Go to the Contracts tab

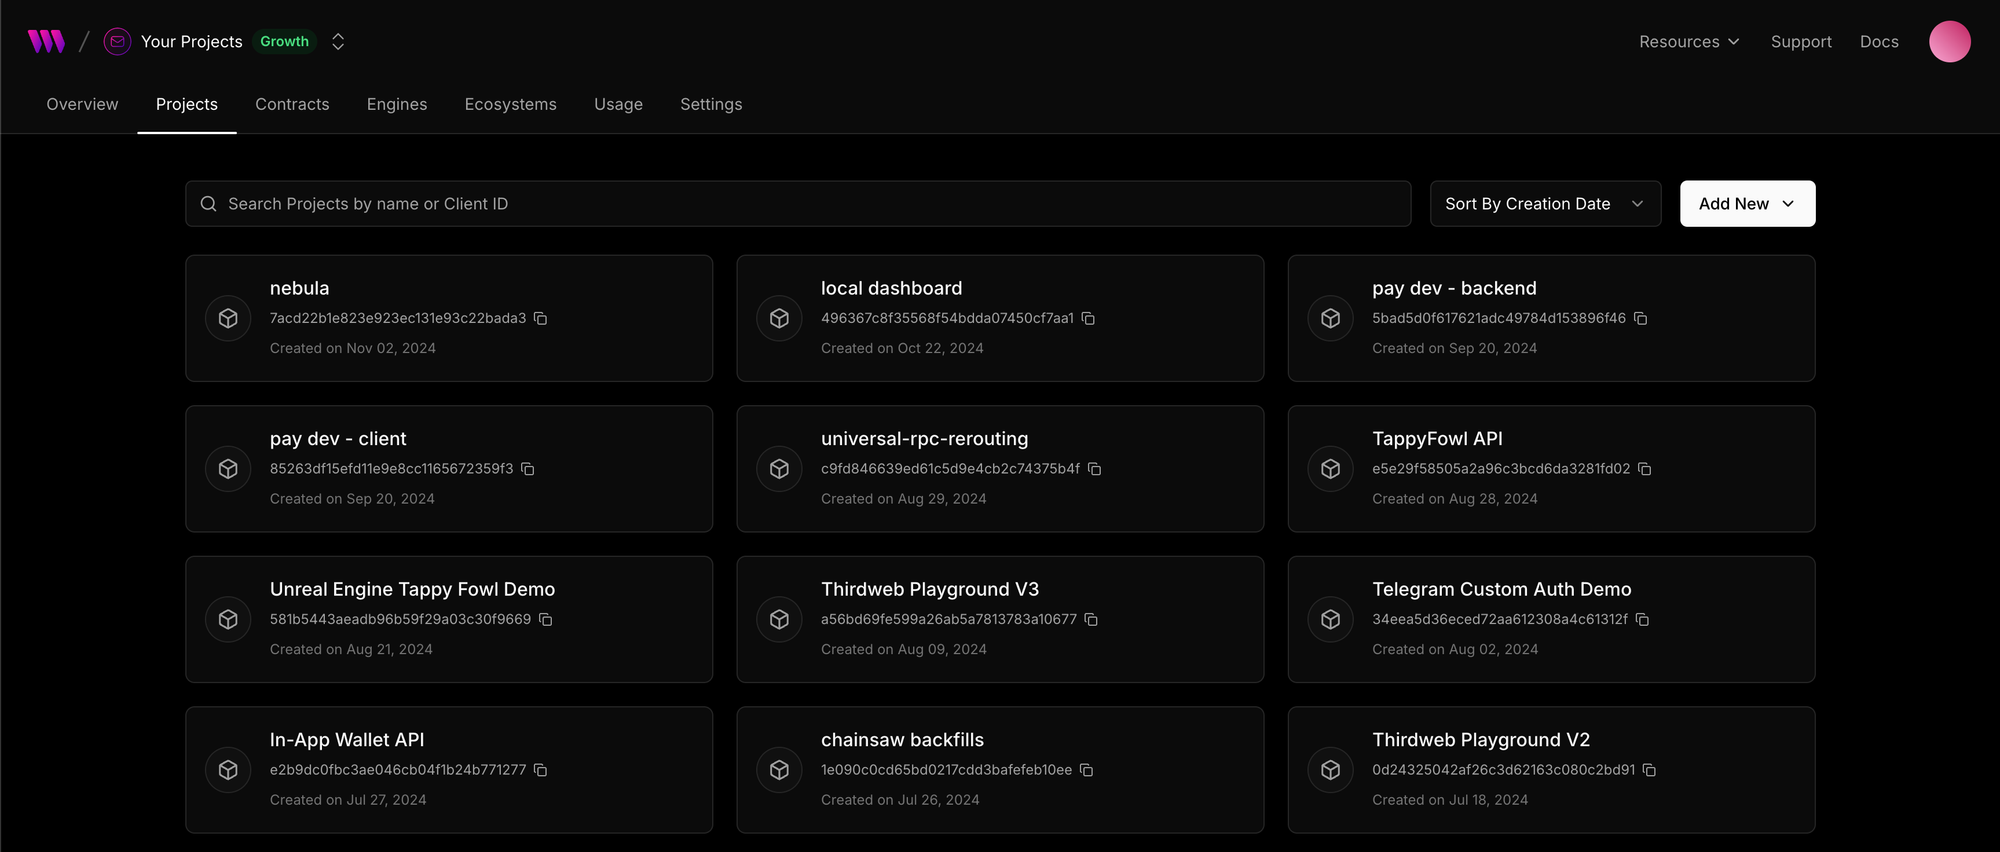[292, 104]
